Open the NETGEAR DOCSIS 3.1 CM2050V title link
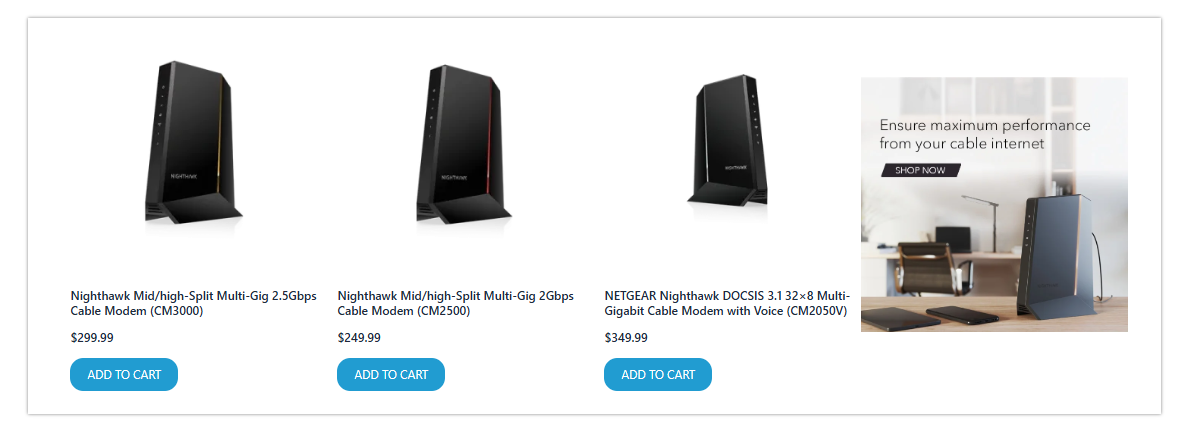The height and width of the screenshot is (434, 1198). [727, 303]
